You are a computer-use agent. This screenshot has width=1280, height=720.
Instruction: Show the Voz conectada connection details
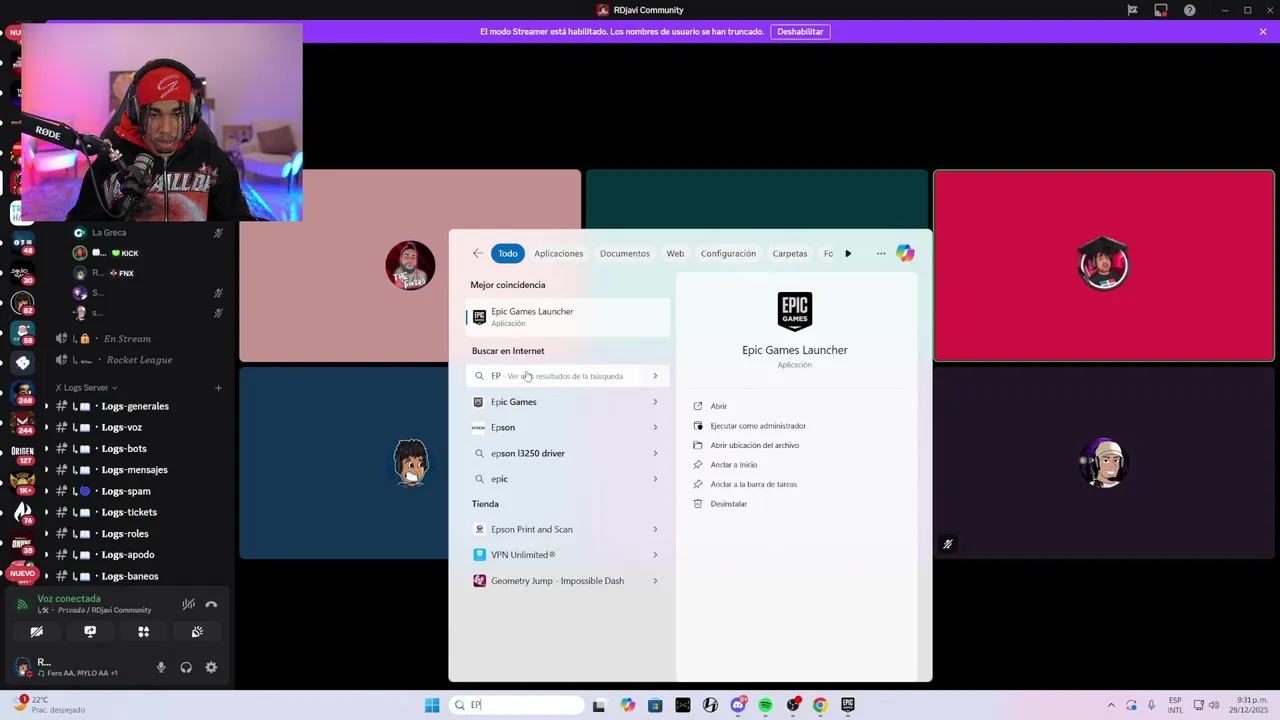tap(69, 598)
